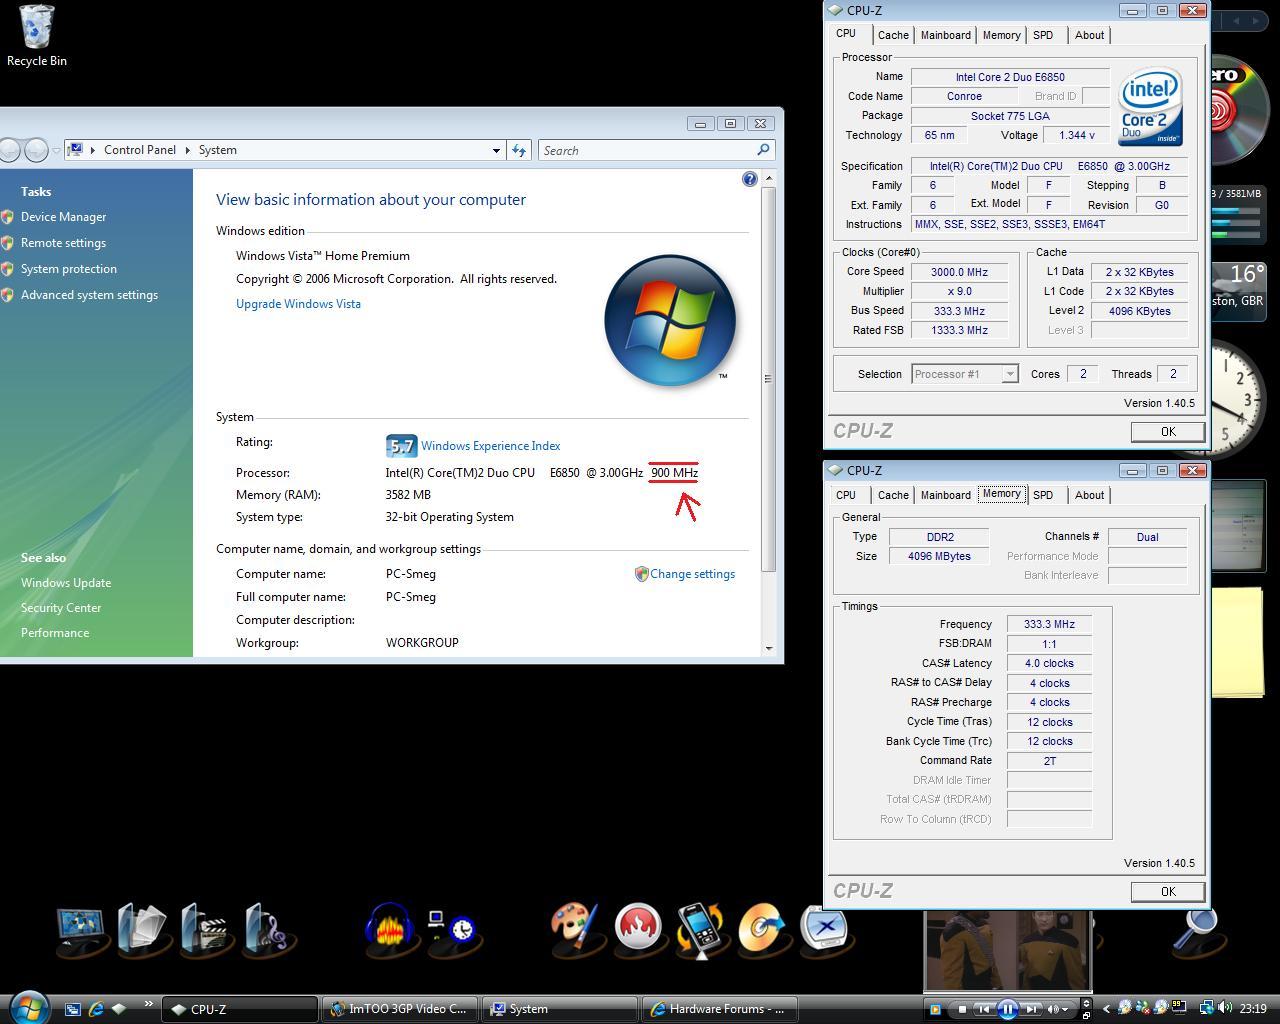The height and width of the screenshot is (1024, 1280).
Task: Click Internet Explorer quick launch icon
Action: tap(96, 1009)
